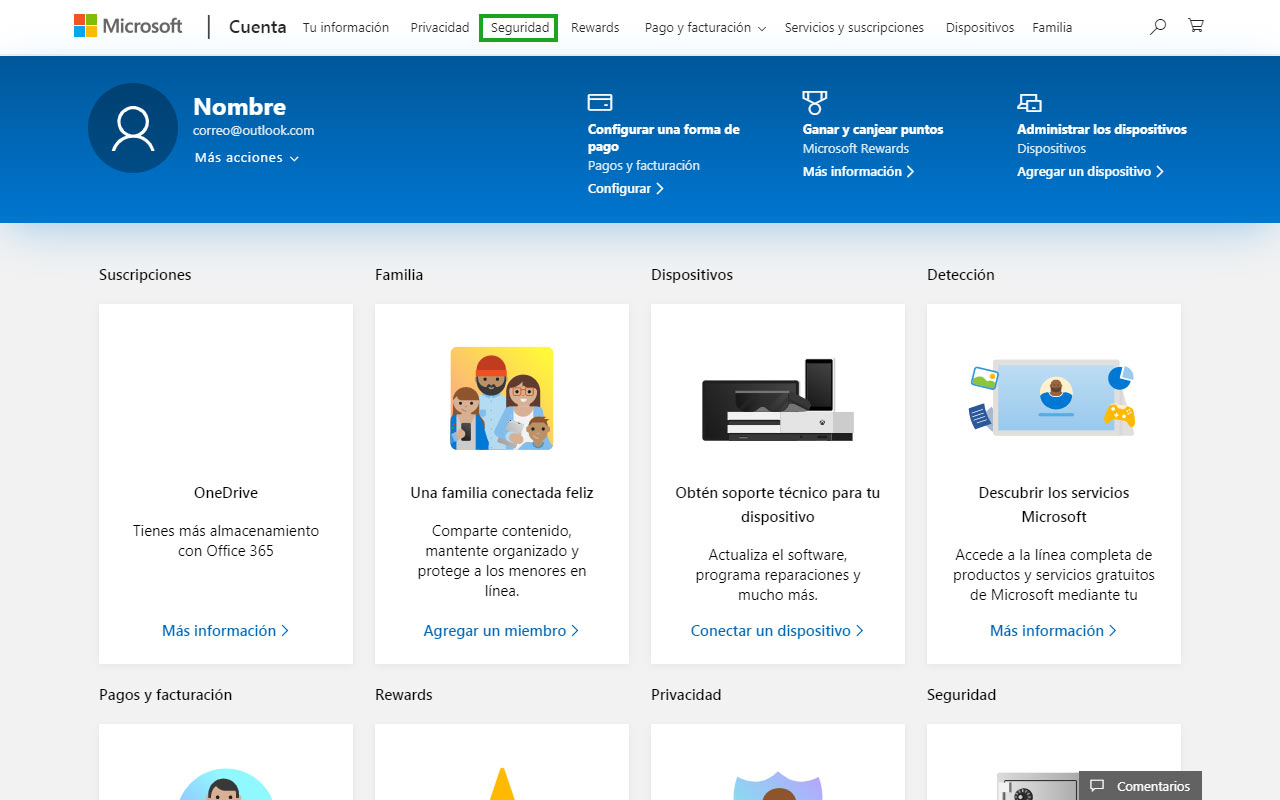Image resolution: width=1280 pixels, height=800 pixels.
Task: Click Administrar los dispositivos heading
Action: 1102,129
